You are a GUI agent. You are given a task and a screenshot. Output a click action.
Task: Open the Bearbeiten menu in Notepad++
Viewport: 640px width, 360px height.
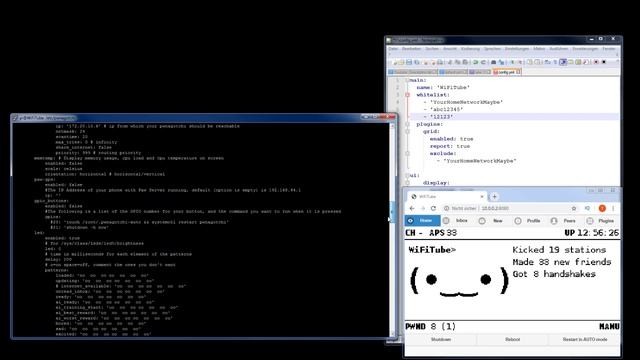[411, 49]
